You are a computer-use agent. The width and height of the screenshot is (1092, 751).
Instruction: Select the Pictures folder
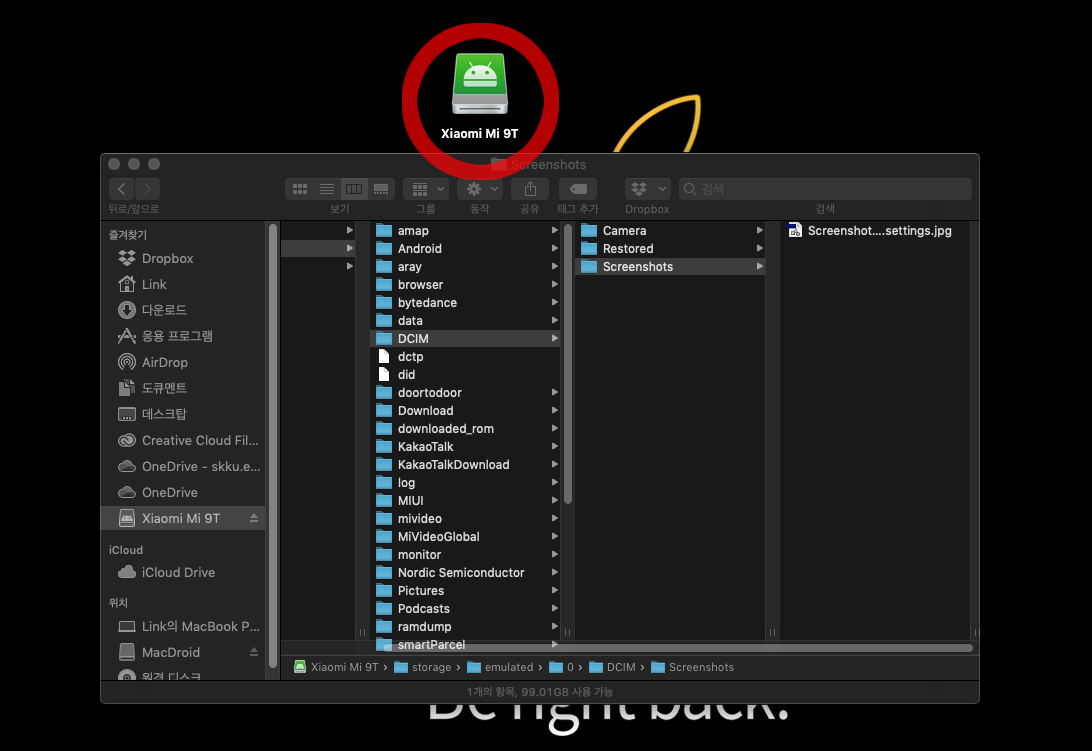tap(465, 591)
